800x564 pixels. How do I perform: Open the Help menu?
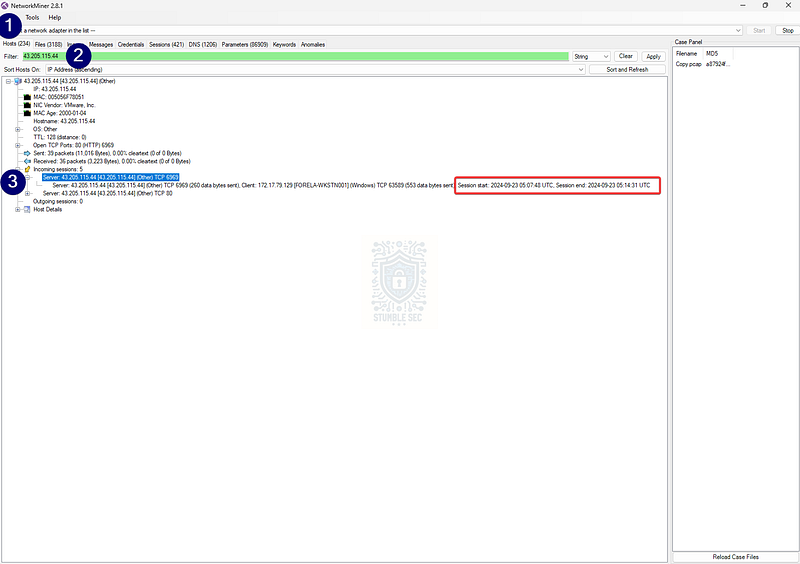(x=55, y=17)
